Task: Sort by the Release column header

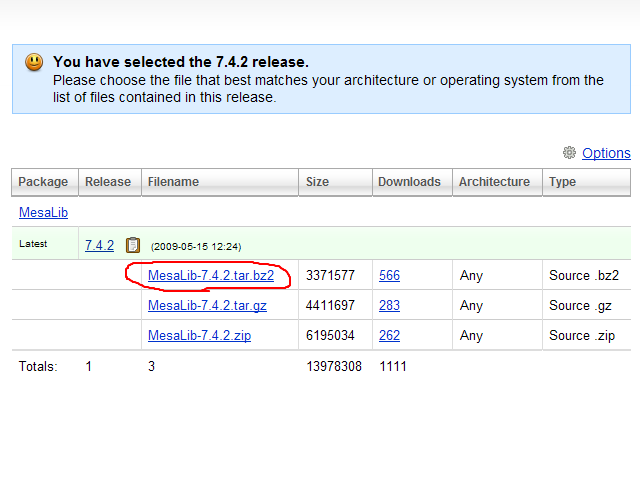Action: [110, 182]
